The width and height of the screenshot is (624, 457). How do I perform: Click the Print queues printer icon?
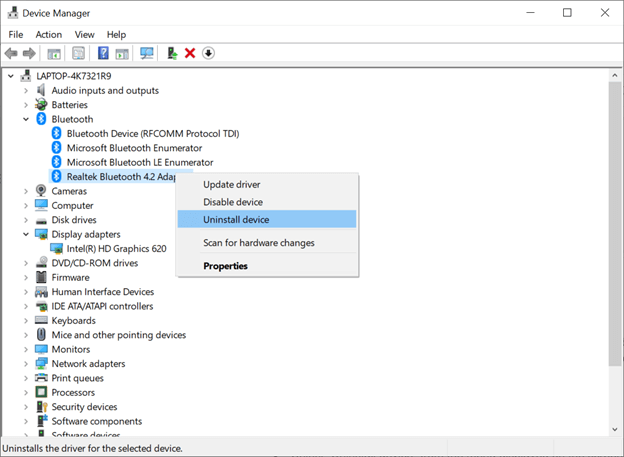click(41, 378)
